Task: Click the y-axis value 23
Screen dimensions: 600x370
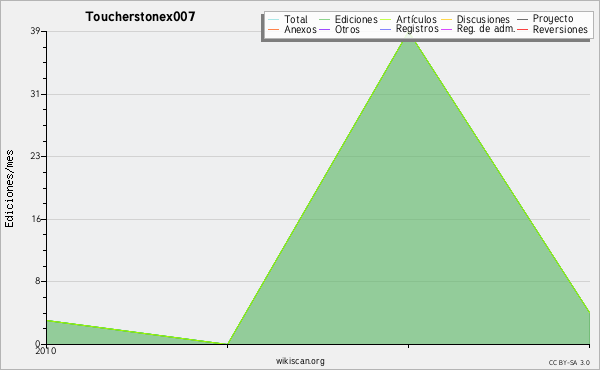Action: (35, 156)
